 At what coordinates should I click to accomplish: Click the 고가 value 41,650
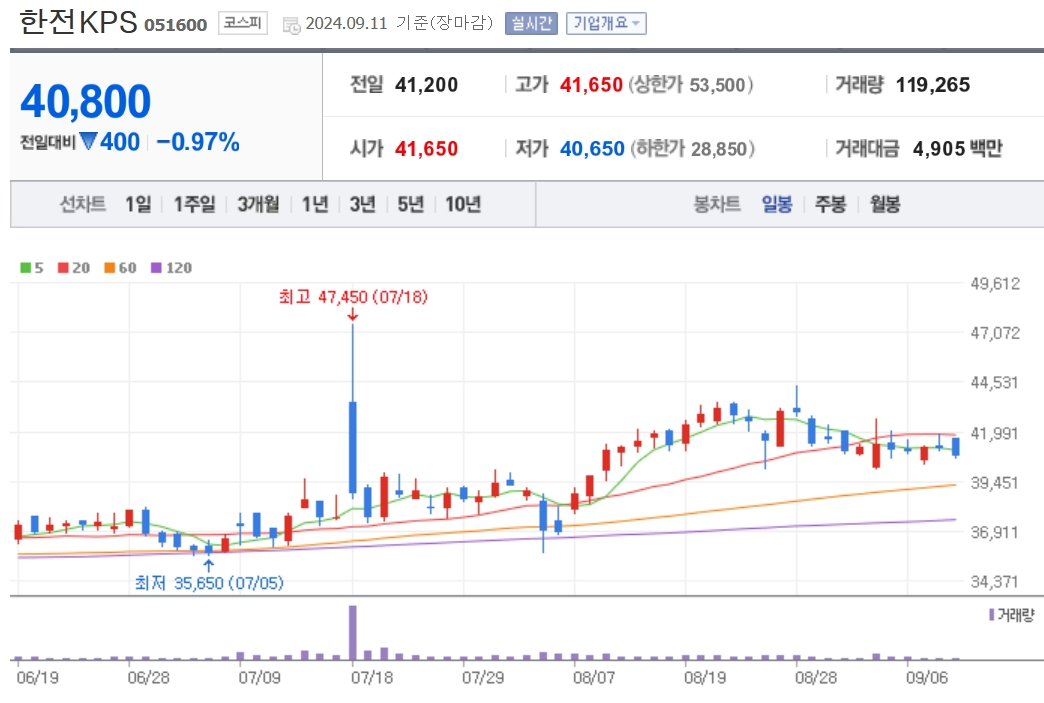click(591, 85)
